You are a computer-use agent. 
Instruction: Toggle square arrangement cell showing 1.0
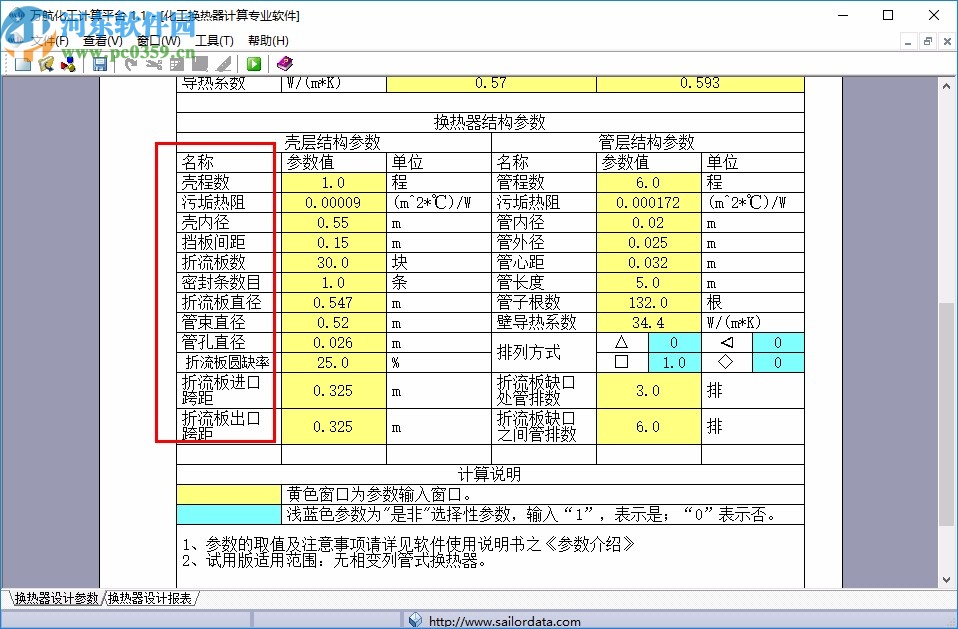pyautogui.click(x=675, y=363)
